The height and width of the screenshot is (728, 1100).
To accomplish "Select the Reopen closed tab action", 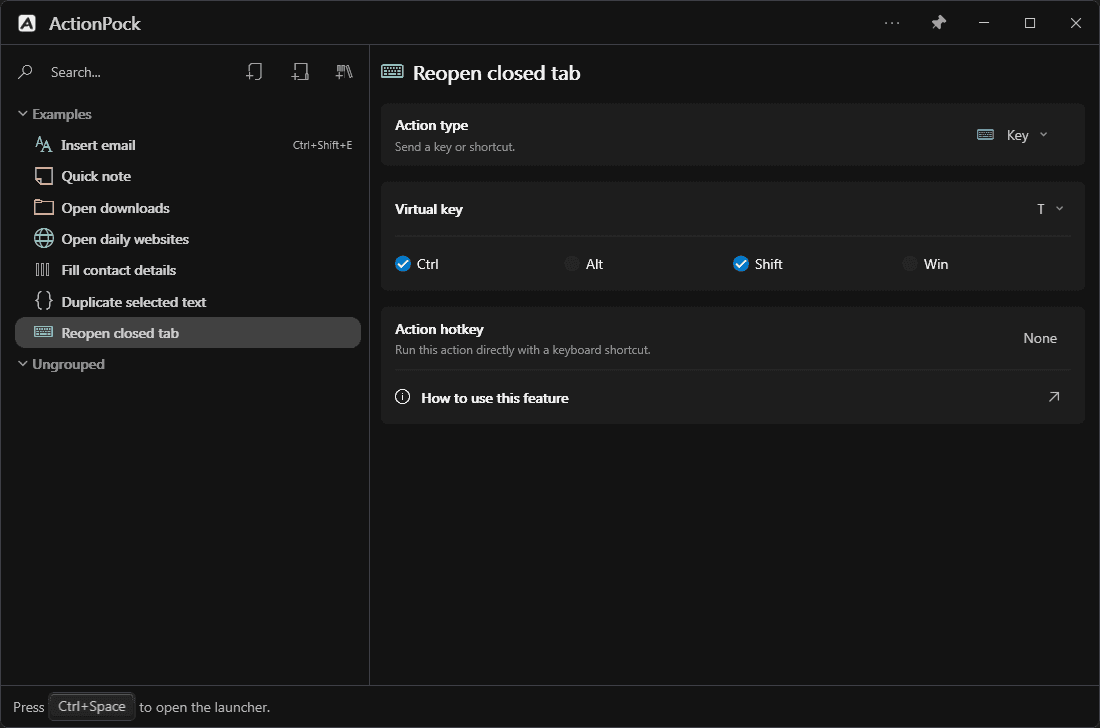I will click(x=188, y=332).
